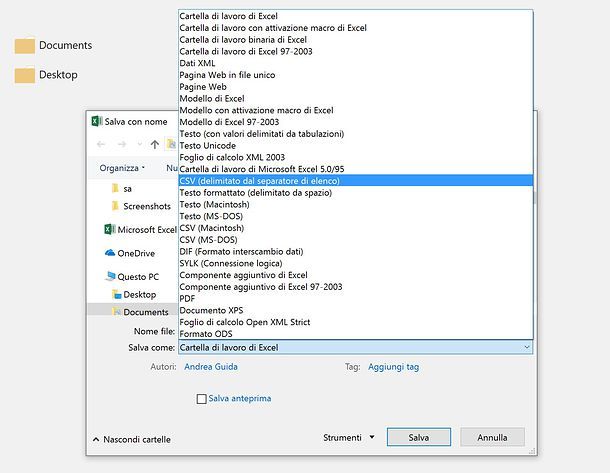Open the Organizza dropdown menu
This screenshot has width=610, height=473.
point(122,168)
